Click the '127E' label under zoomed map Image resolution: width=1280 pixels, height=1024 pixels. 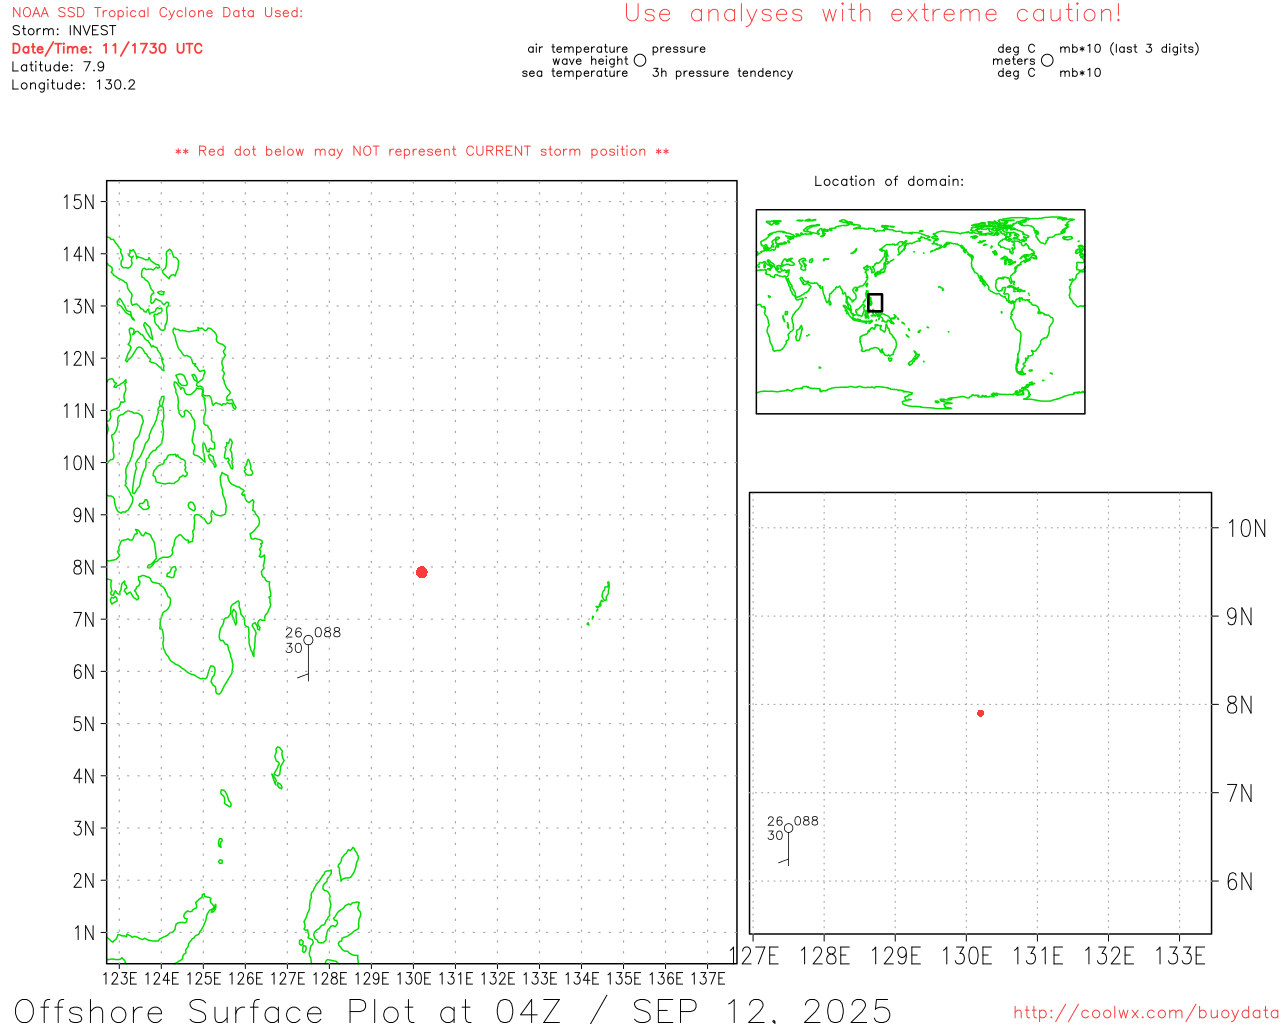(x=754, y=956)
